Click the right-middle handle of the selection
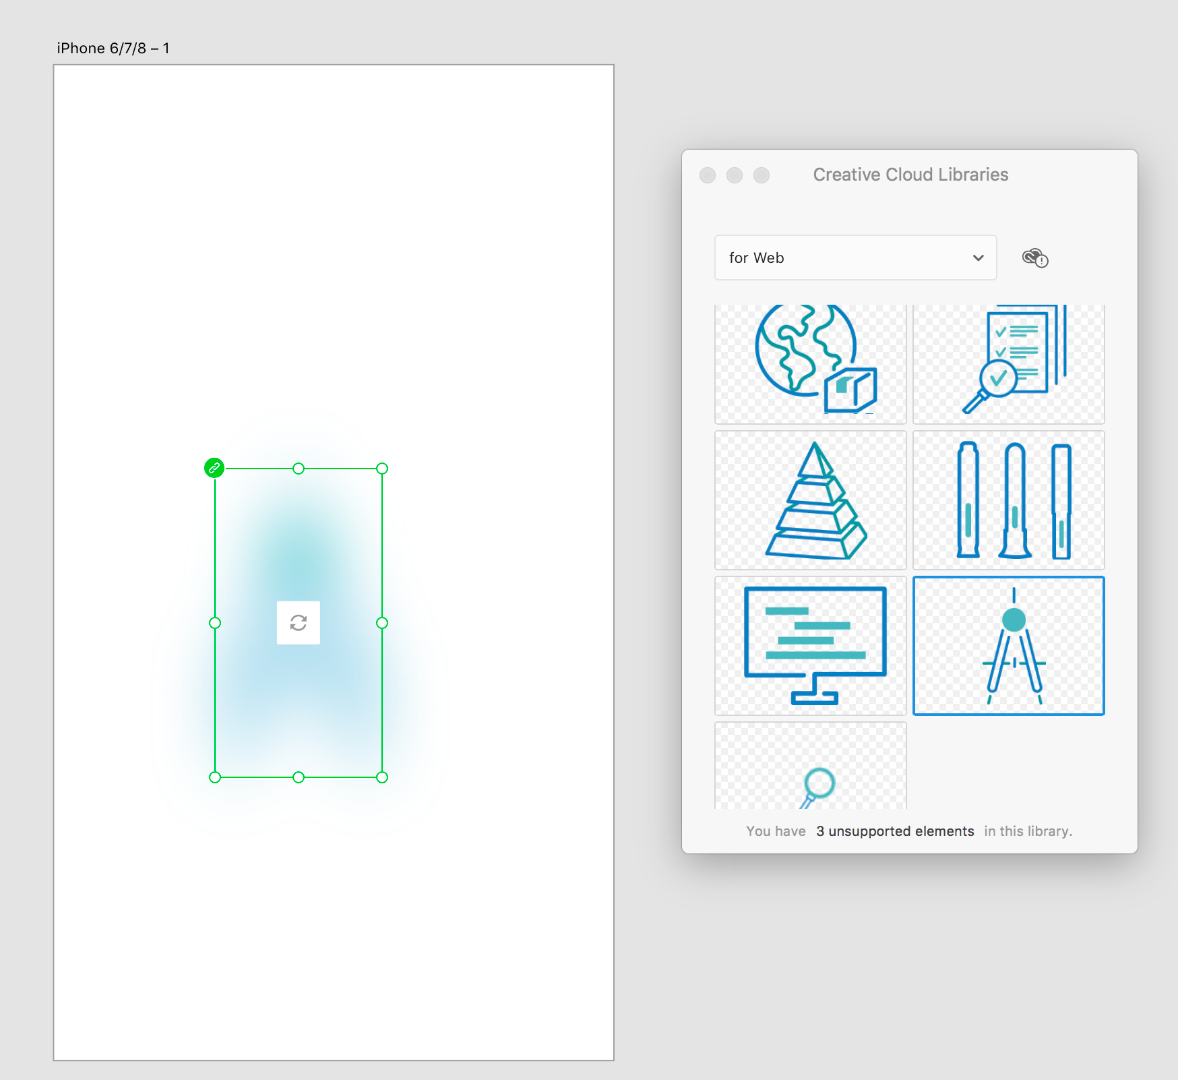The image size is (1178, 1080). 382,623
